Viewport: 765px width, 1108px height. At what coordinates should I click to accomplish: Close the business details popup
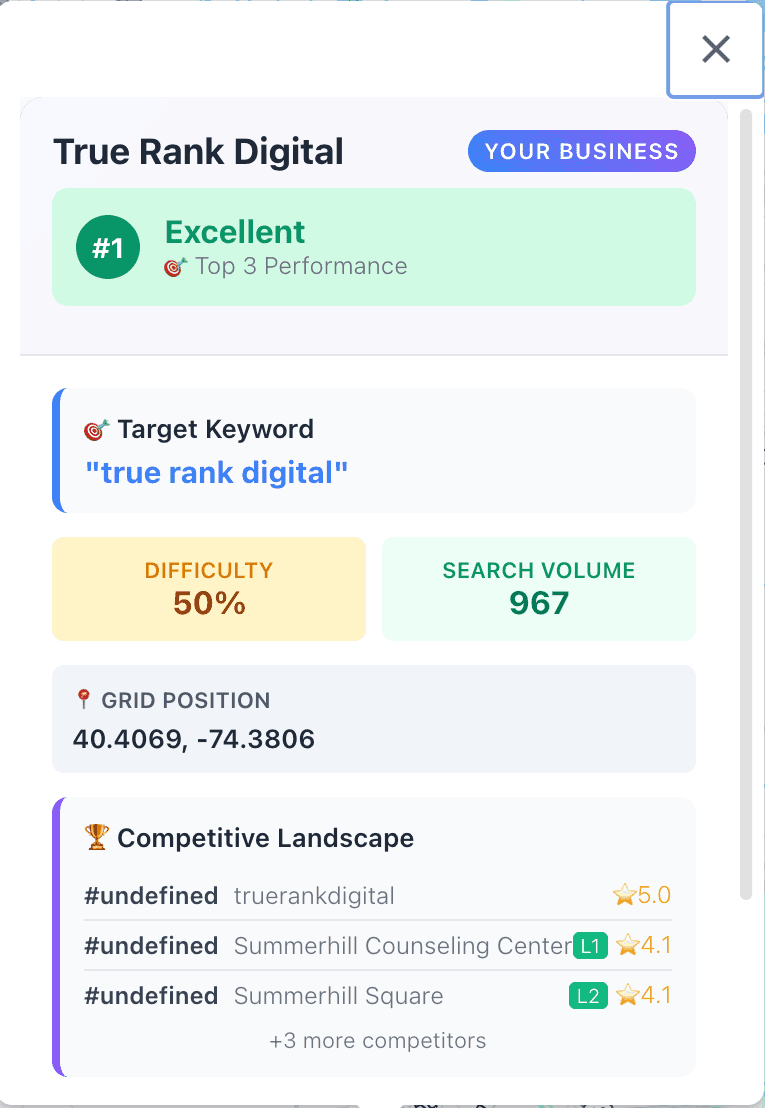(x=715, y=49)
